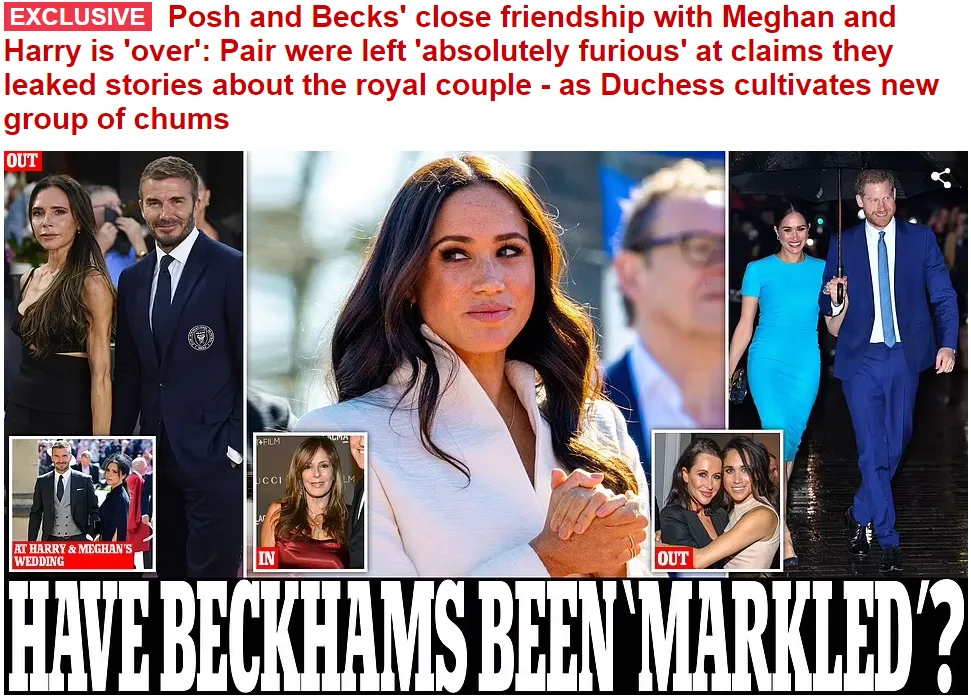Click the share icon on the umbrella photo
The height and width of the screenshot is (696, 971).
941,178
